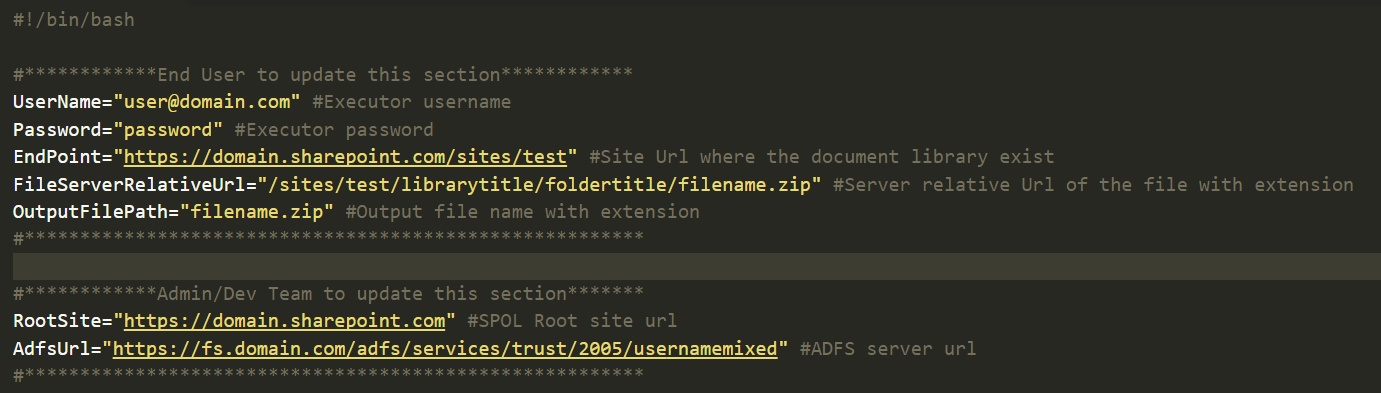Click the "Admin/Dev Team to update" comment
The height and width of the screenshot is (393, 1381).
328,294
